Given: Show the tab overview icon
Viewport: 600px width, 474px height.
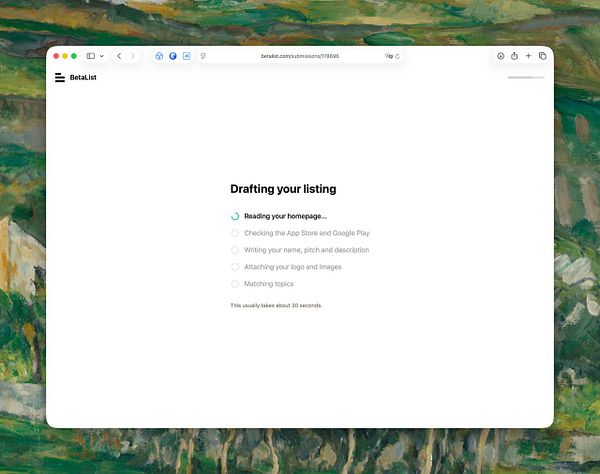Looking at the screenshot, I should [543, 56].
